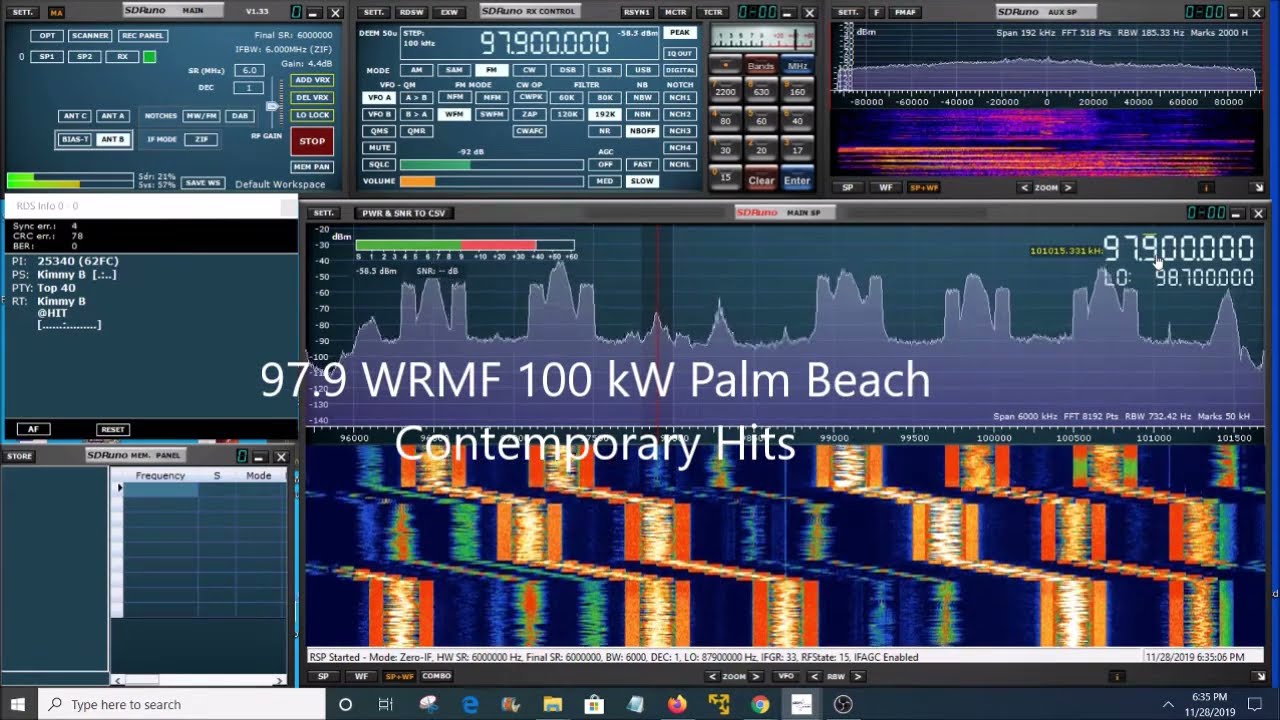Click RBW decrease arrow in Main SP
This screenshot has height=720, width=1280.
(x=814, y=677)
